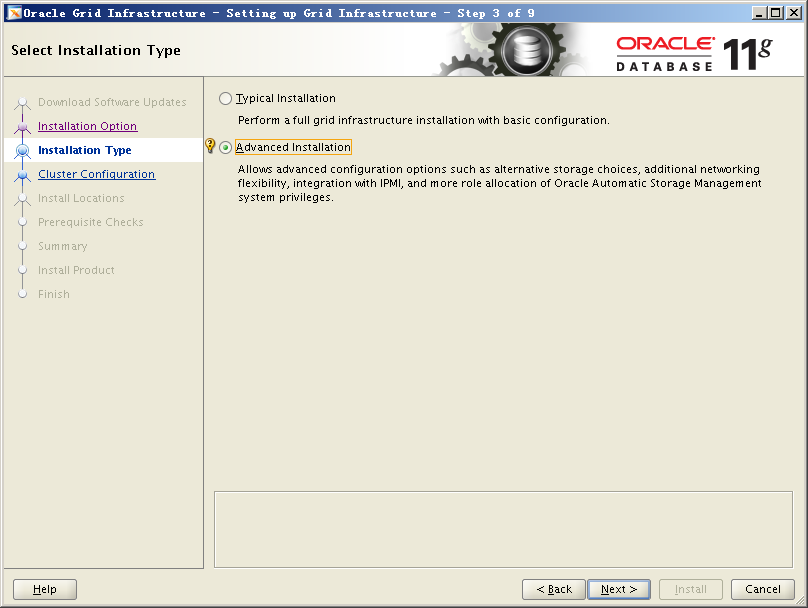
Task: Click the Installation Option step marker icon
Action: click(x=23, y=127)
